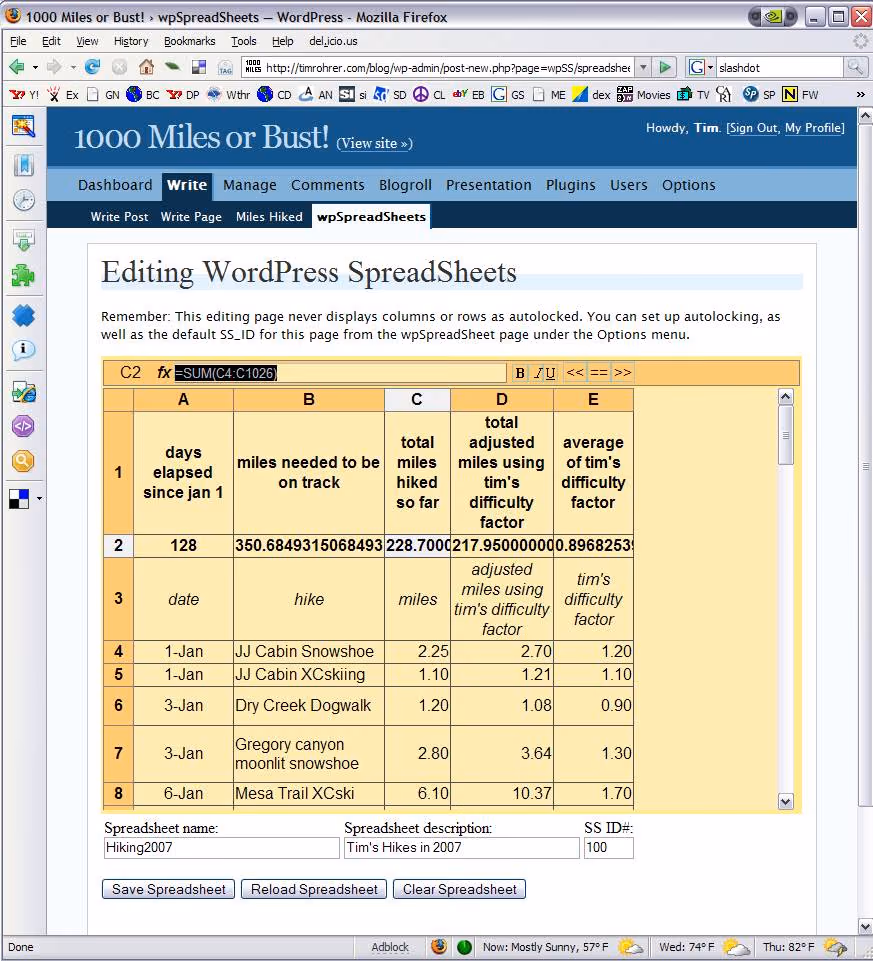The width and height of the screenshot is (873, 961).
Task: Open the TV bookmark
Action: click(x=693, y=94)
